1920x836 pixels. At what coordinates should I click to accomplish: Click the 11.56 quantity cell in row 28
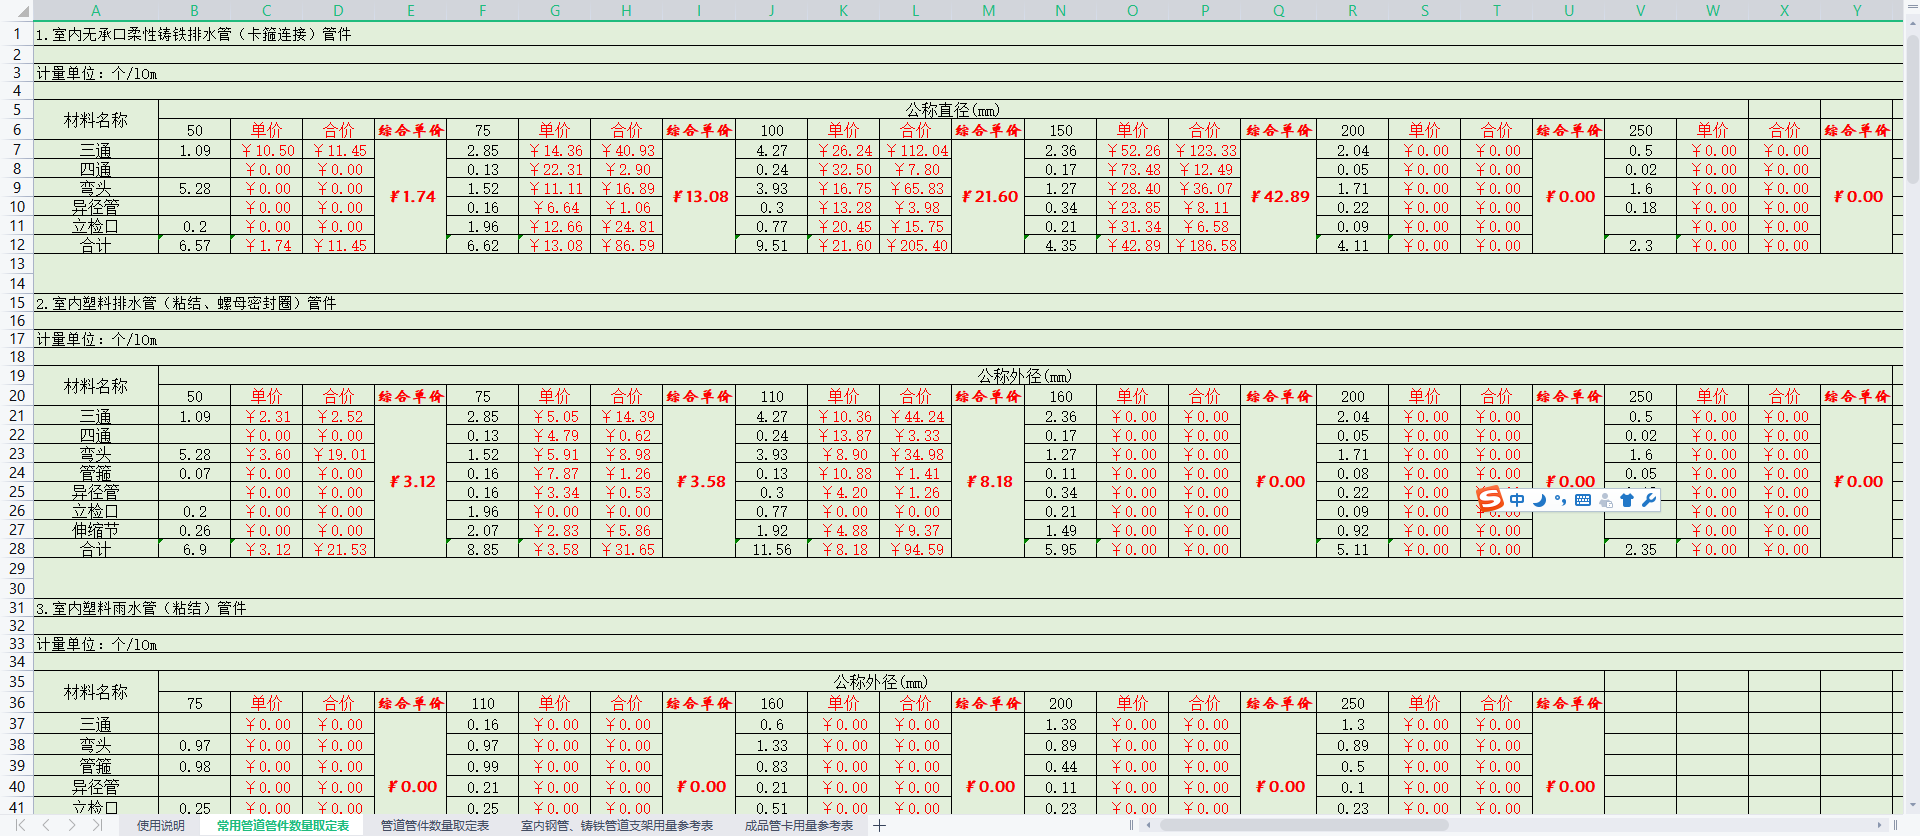[x=771, y=549]
